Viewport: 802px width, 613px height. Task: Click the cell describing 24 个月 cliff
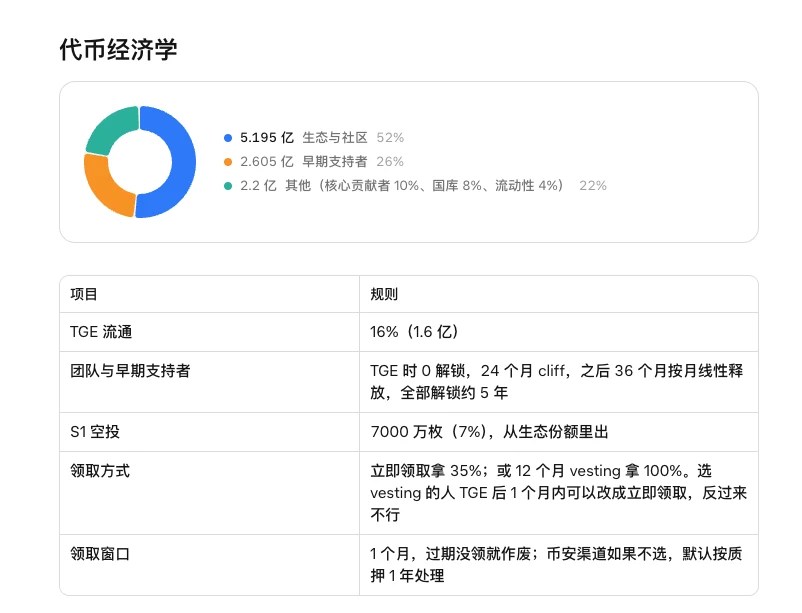[x=559, y=382]
